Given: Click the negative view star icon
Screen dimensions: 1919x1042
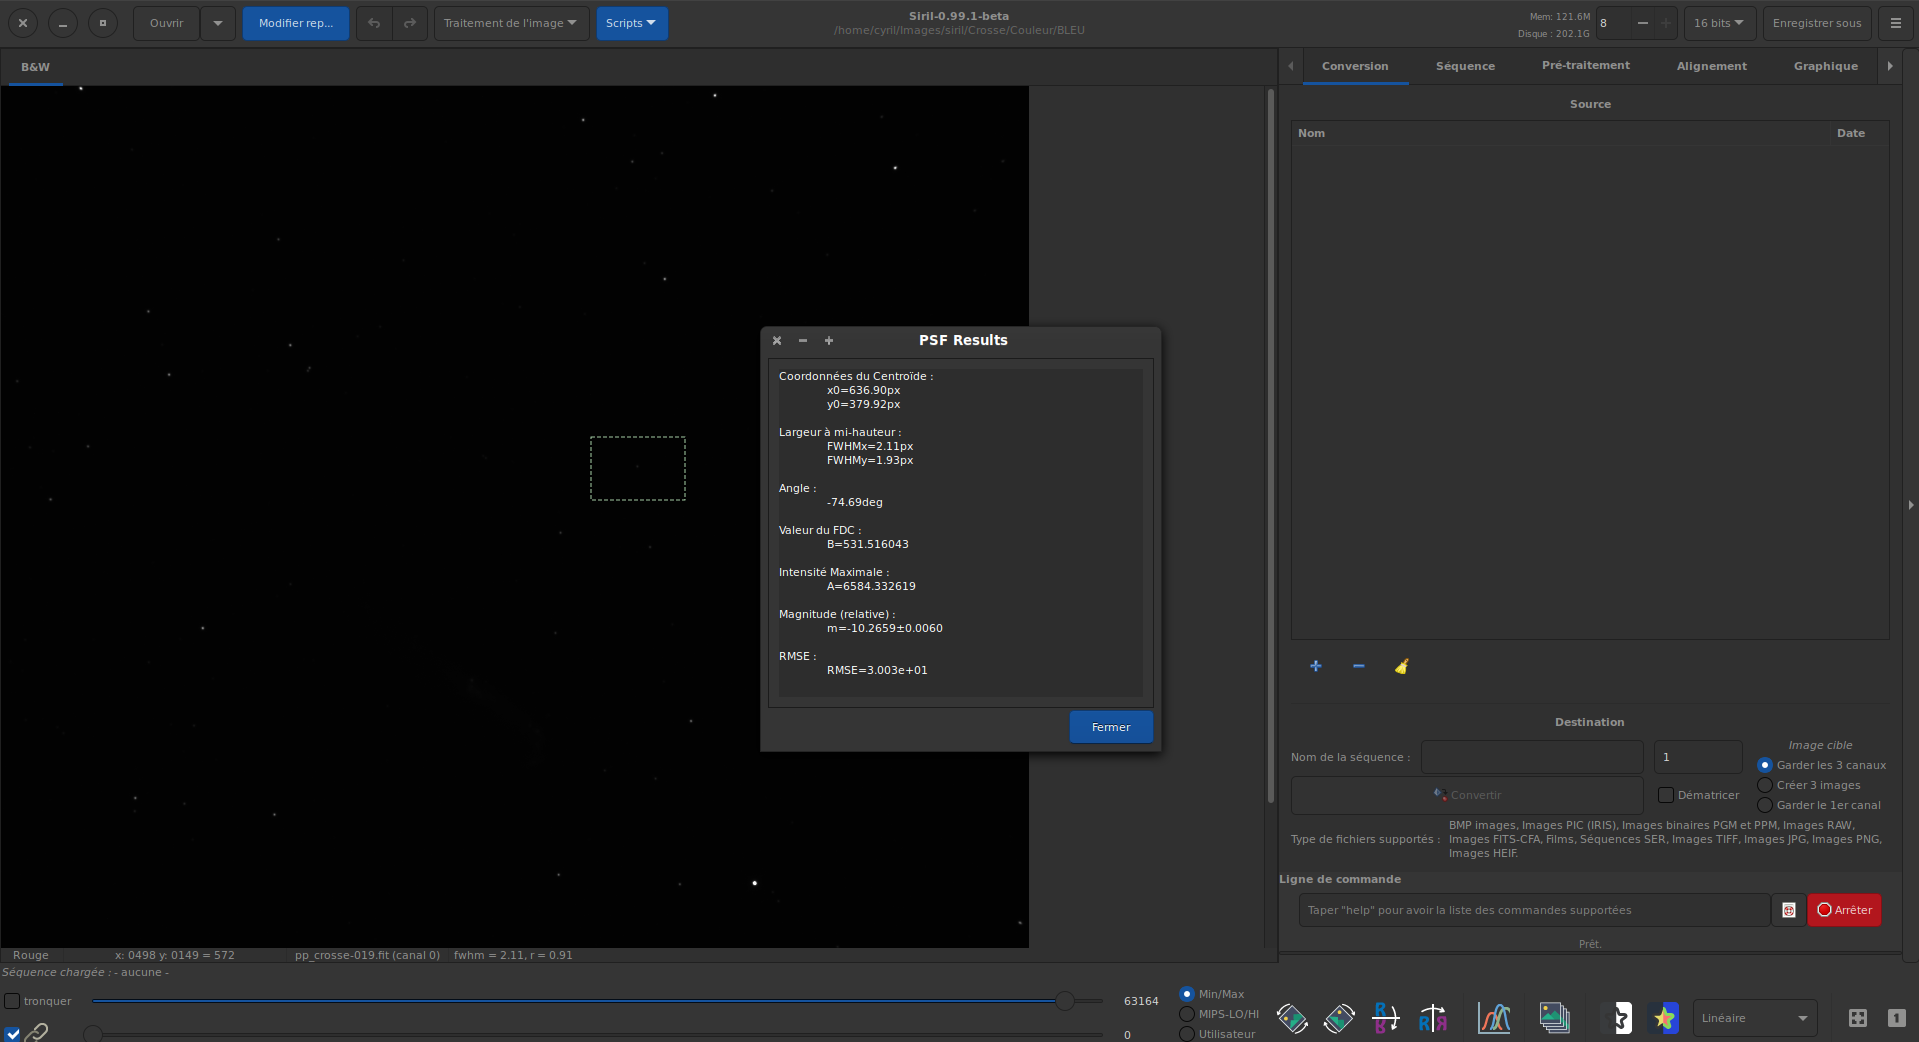Looking at the screenshot, I should tap(1616, 1018).
